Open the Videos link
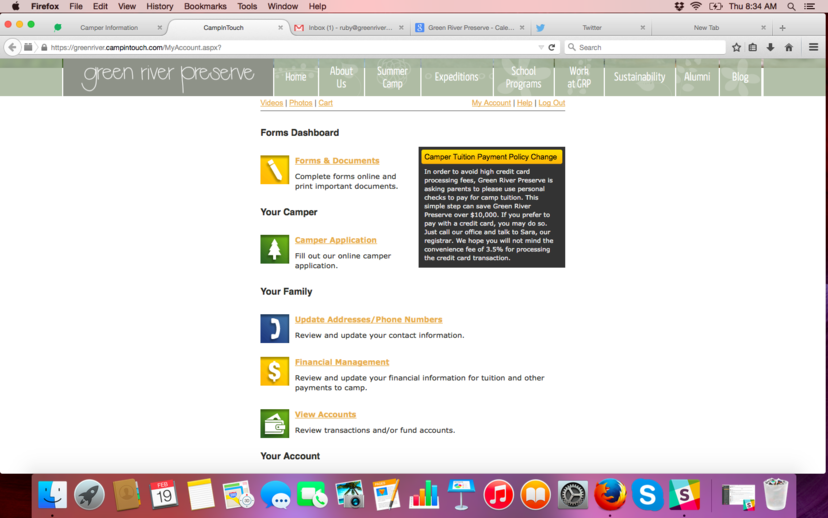Screen dimensions: 828x518 271,103
